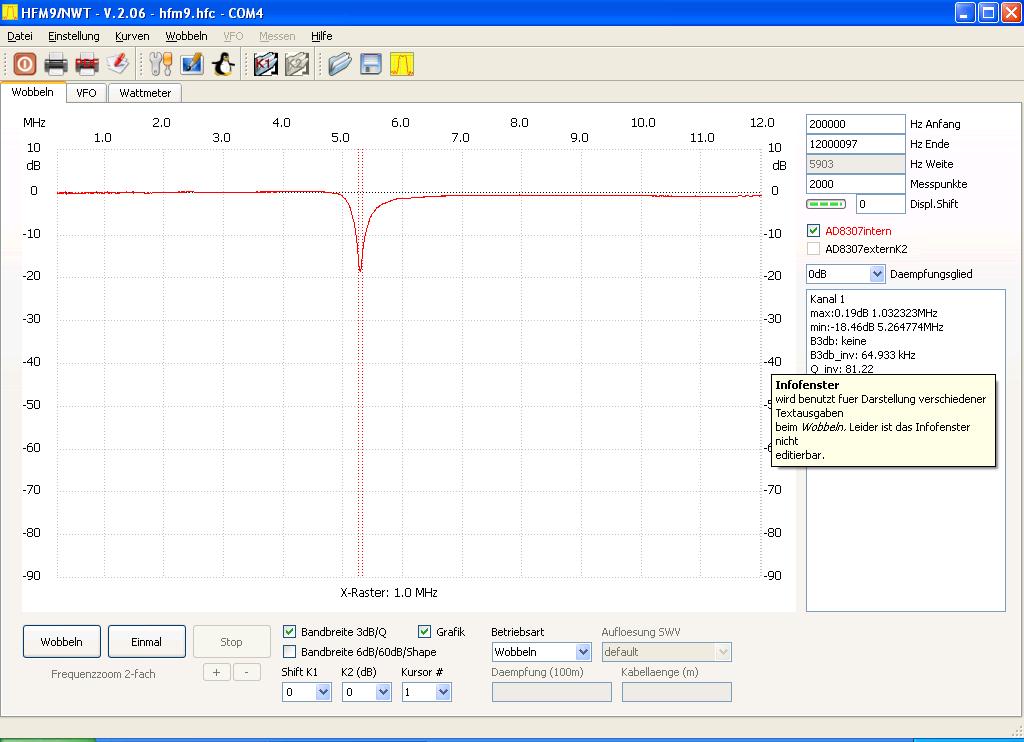The width and height of the screenshot is (1024, 742).
Task: Click the K1 channel icon
Action: (265, 64)
